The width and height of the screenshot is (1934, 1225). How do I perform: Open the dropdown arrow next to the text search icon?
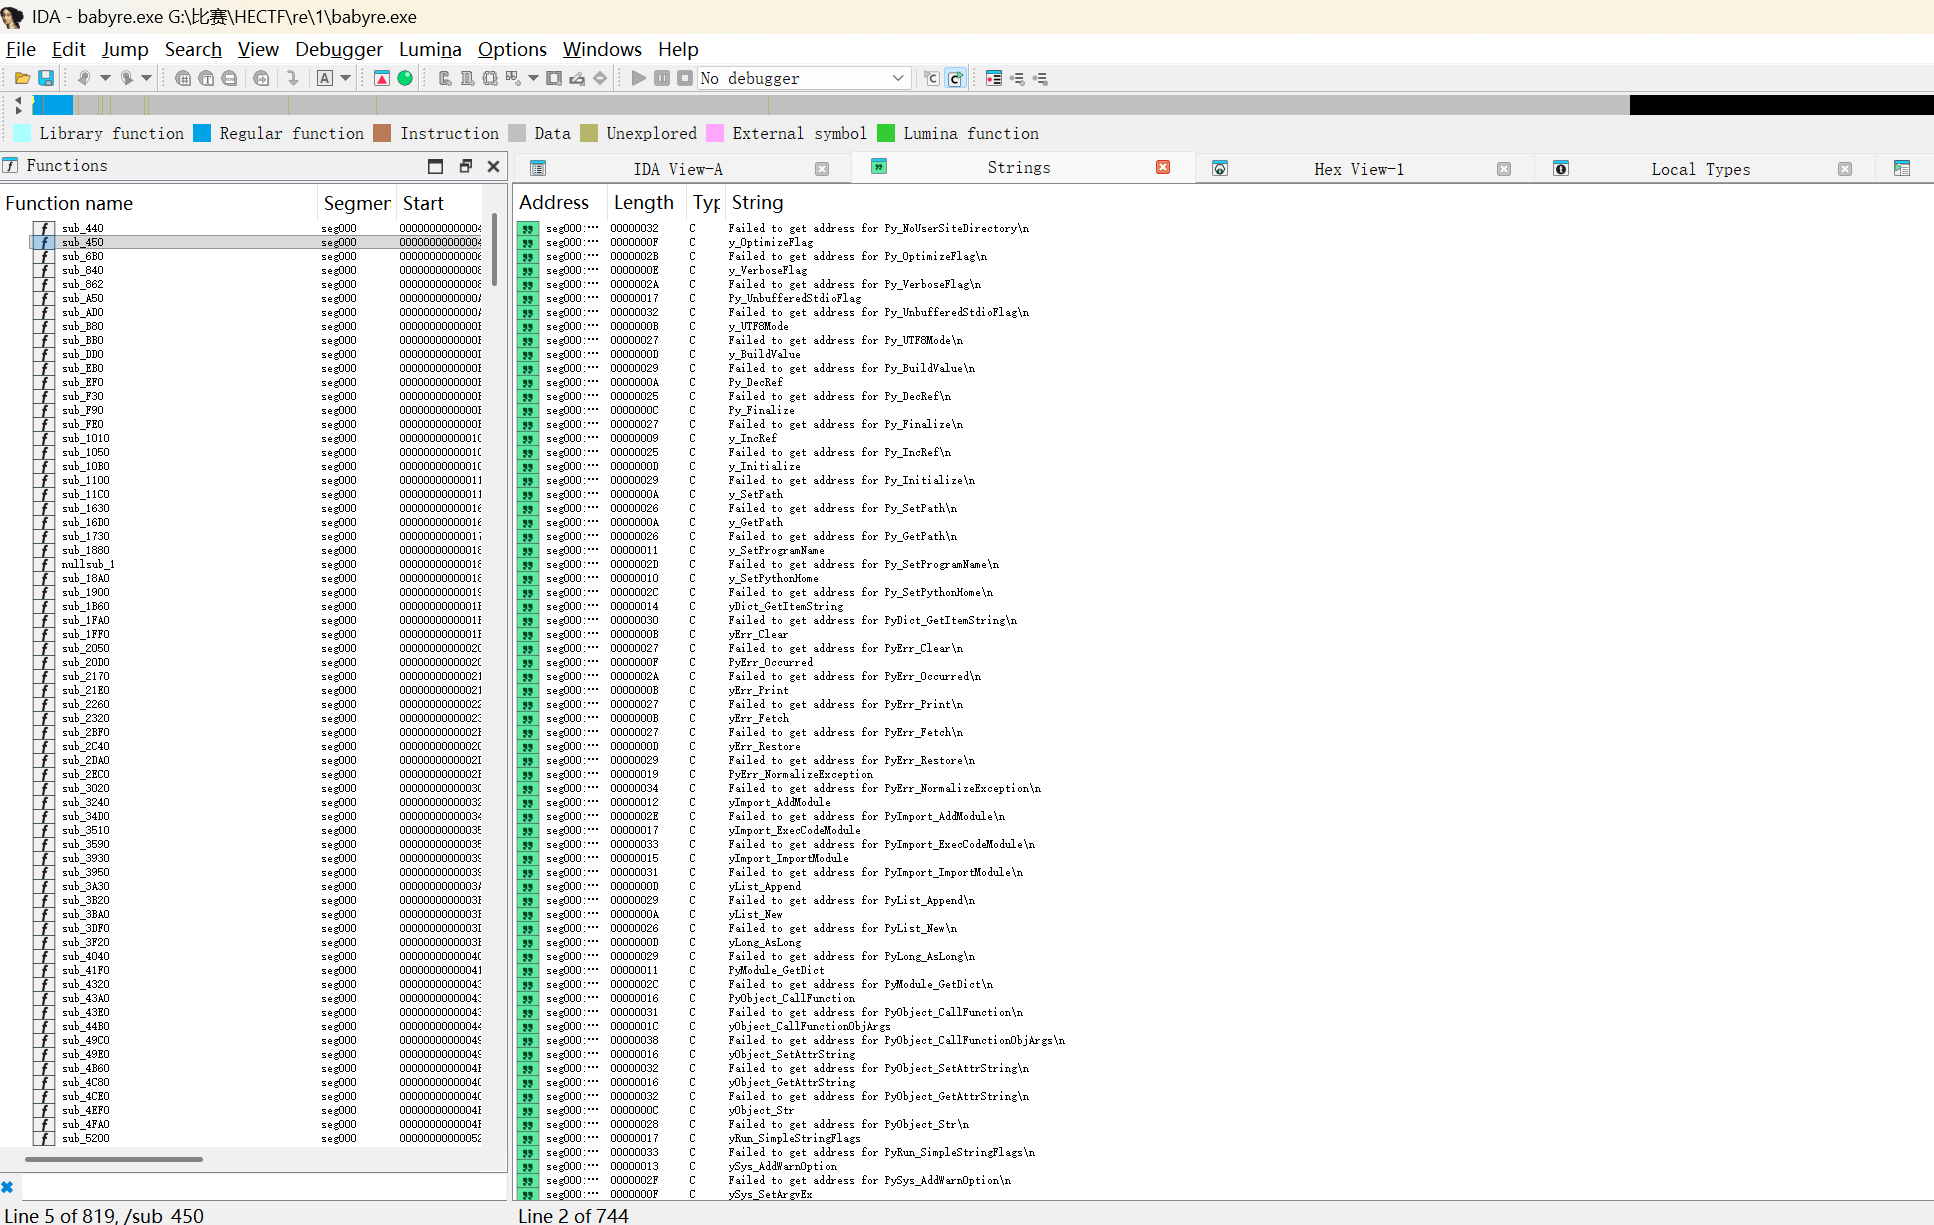click(x=347, y=78)
